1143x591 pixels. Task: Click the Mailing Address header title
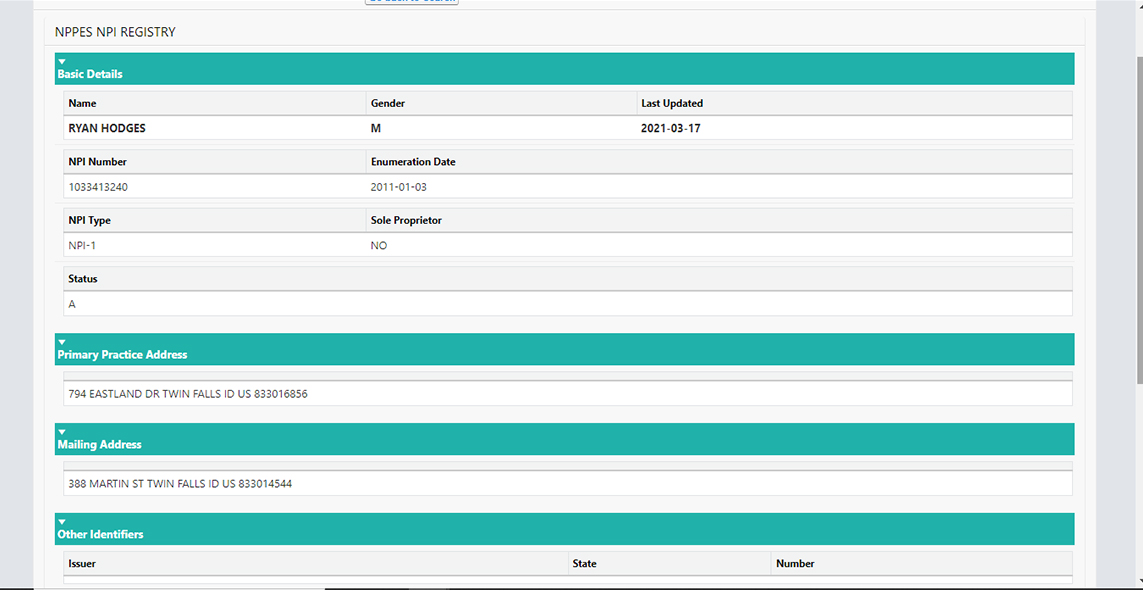(x=99, y=444)
